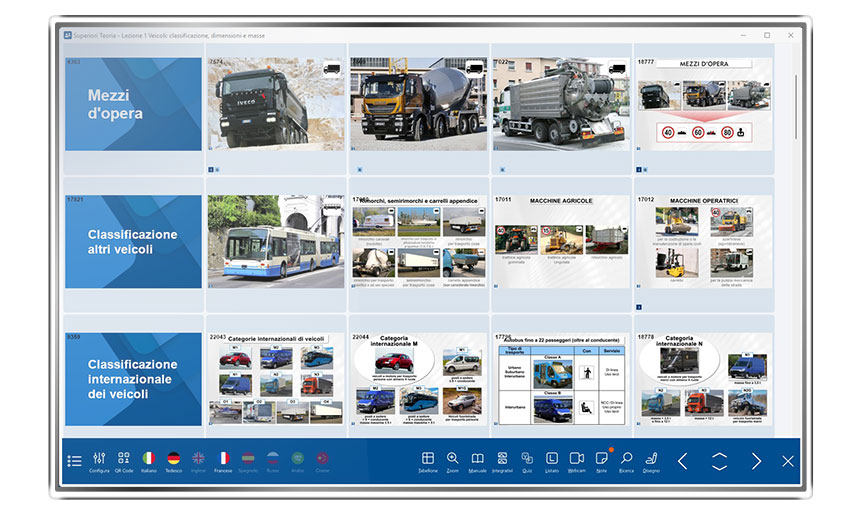The width and height of the screenshot is (850, 513).
Task: Go to previous slide with left chevron
Action: point(683,461)
